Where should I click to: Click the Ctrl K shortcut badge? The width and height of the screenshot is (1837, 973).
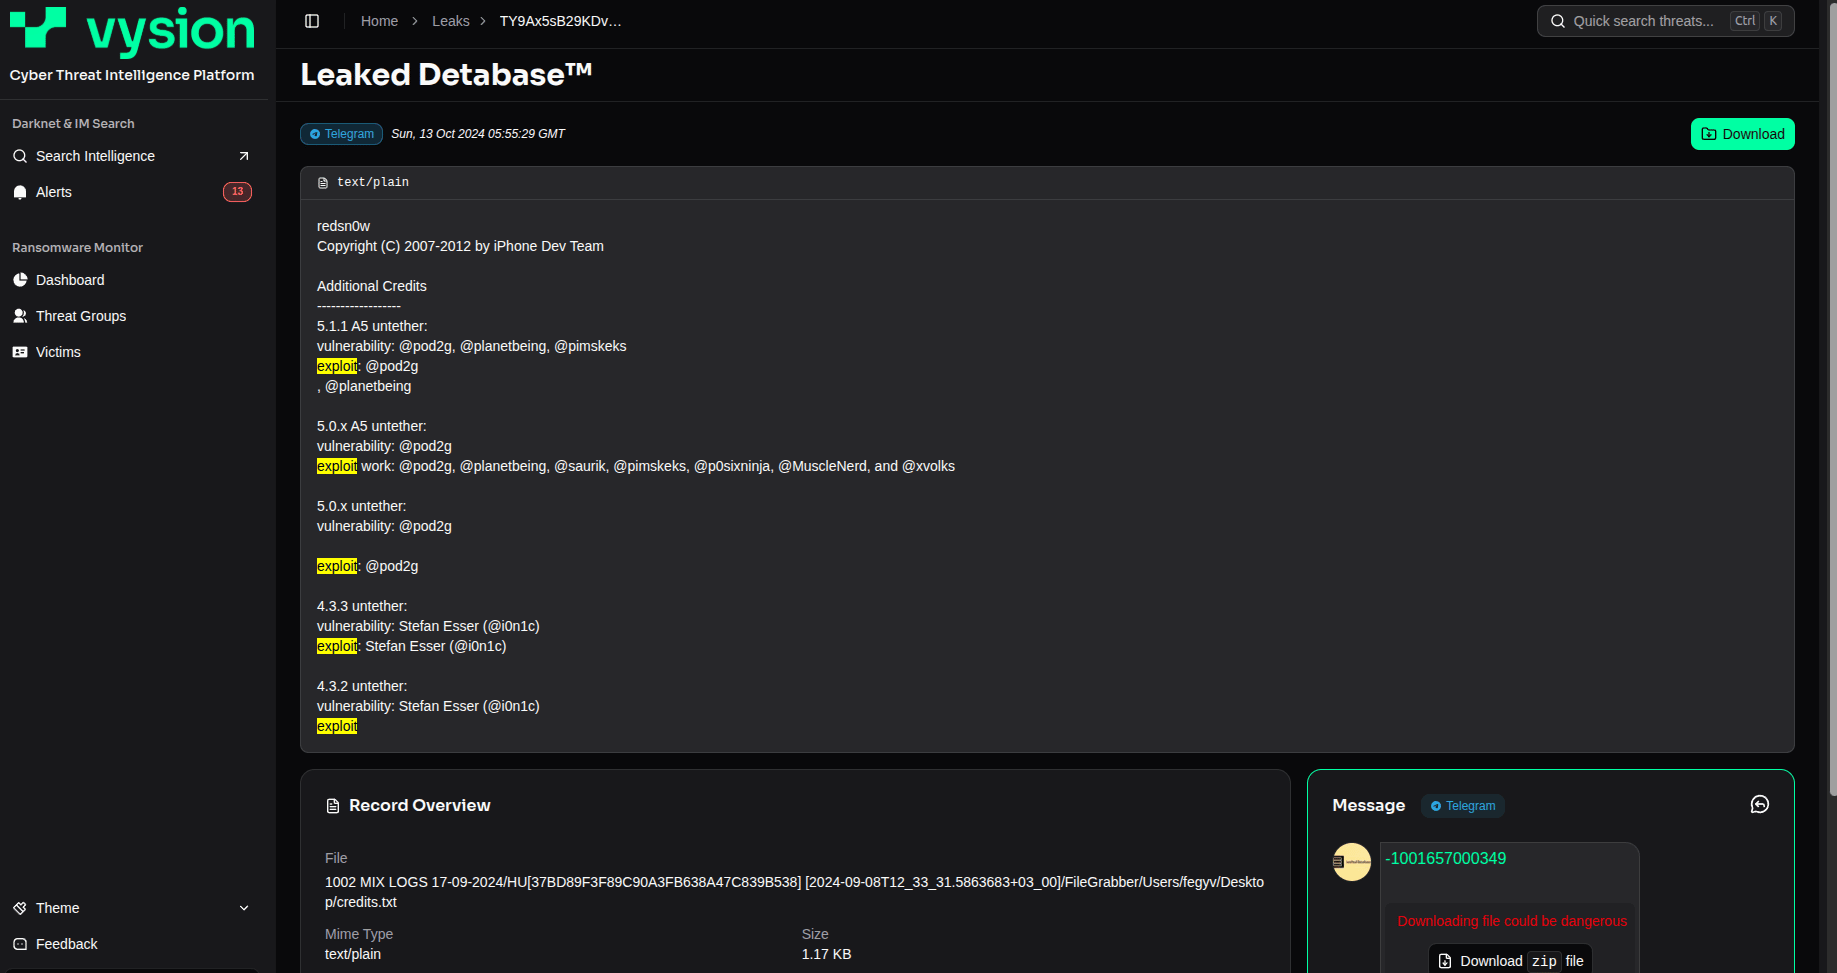(x=1757, y=21)
